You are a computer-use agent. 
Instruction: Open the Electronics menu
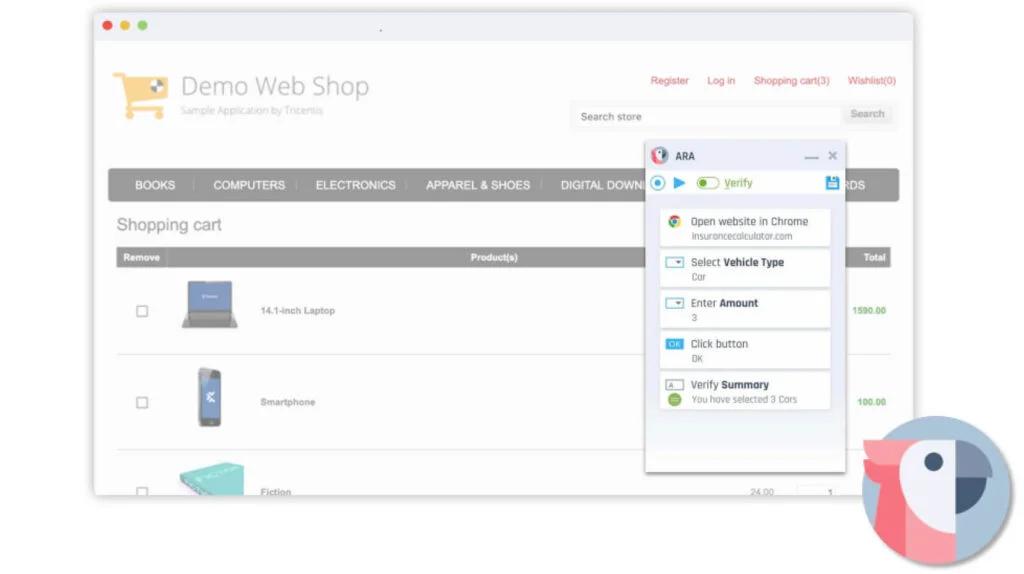(x=355, y=185)
